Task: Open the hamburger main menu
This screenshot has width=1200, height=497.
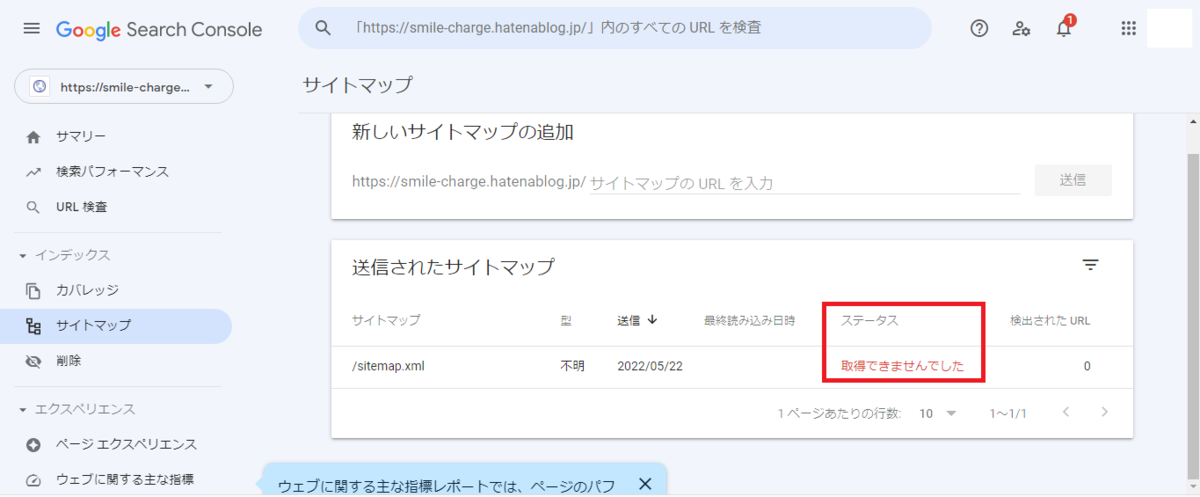Action: coord(32,29)
